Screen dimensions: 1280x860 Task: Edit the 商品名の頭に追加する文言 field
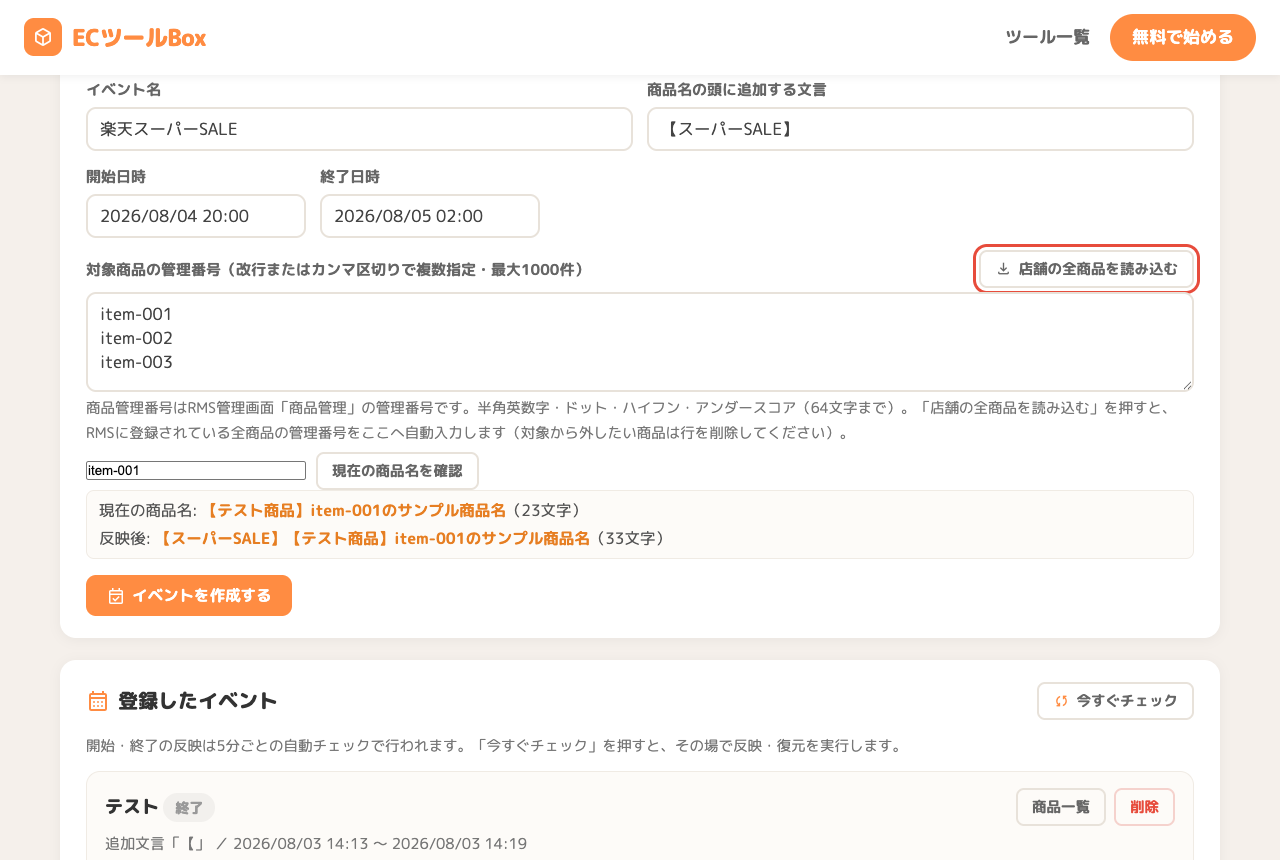(920, 129)
